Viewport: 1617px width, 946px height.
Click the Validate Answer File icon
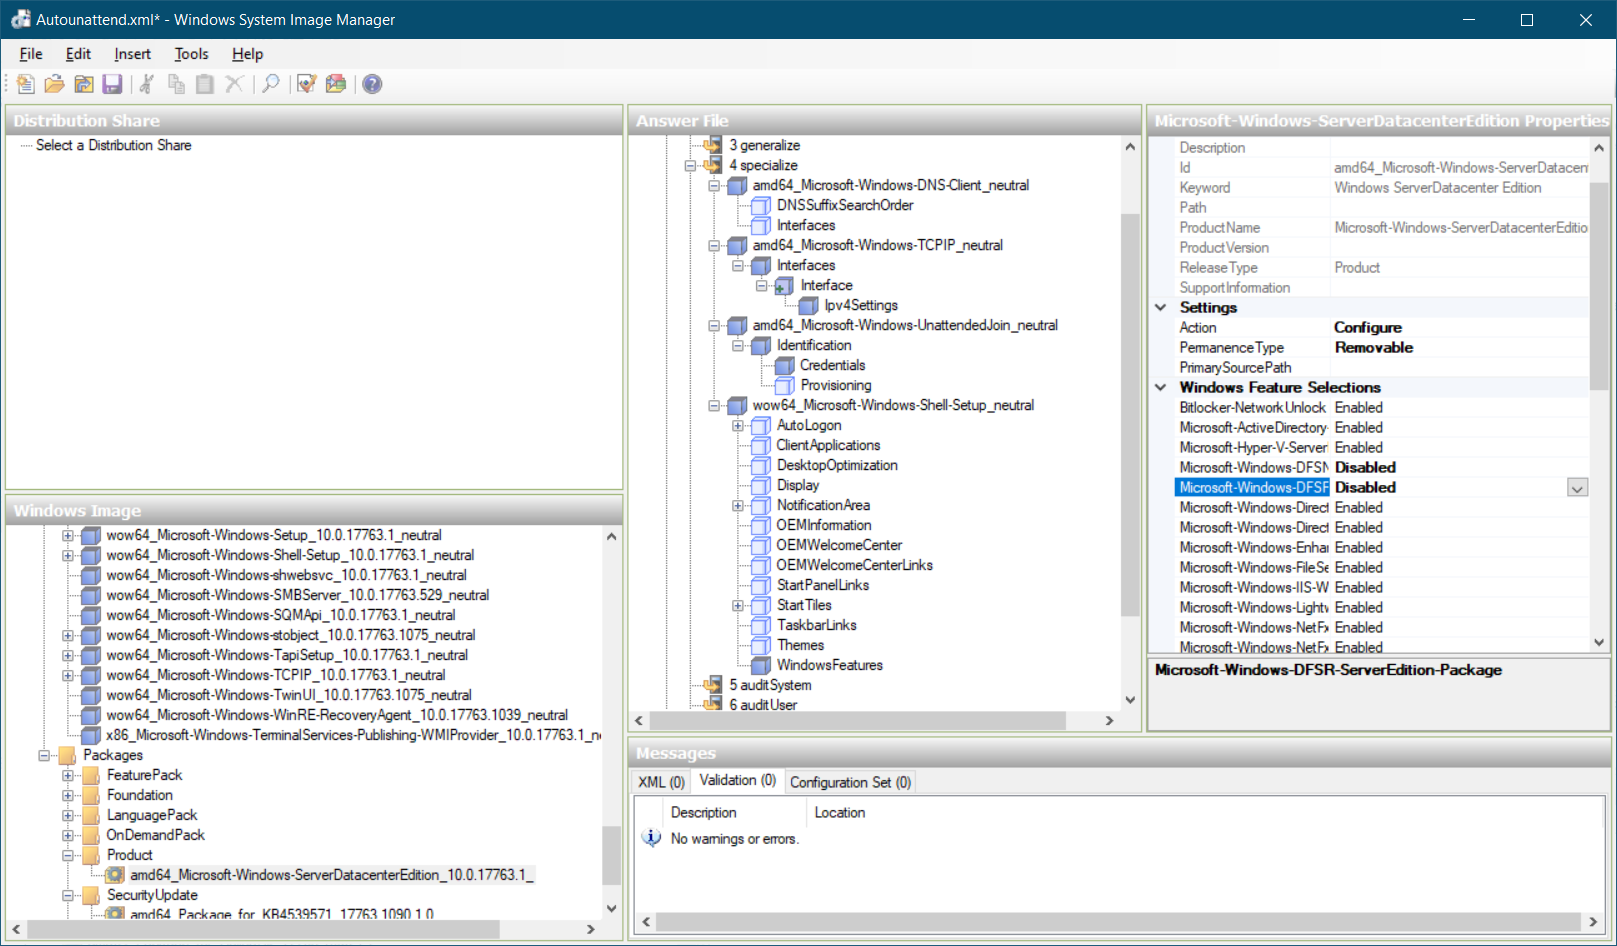point(307,84)
